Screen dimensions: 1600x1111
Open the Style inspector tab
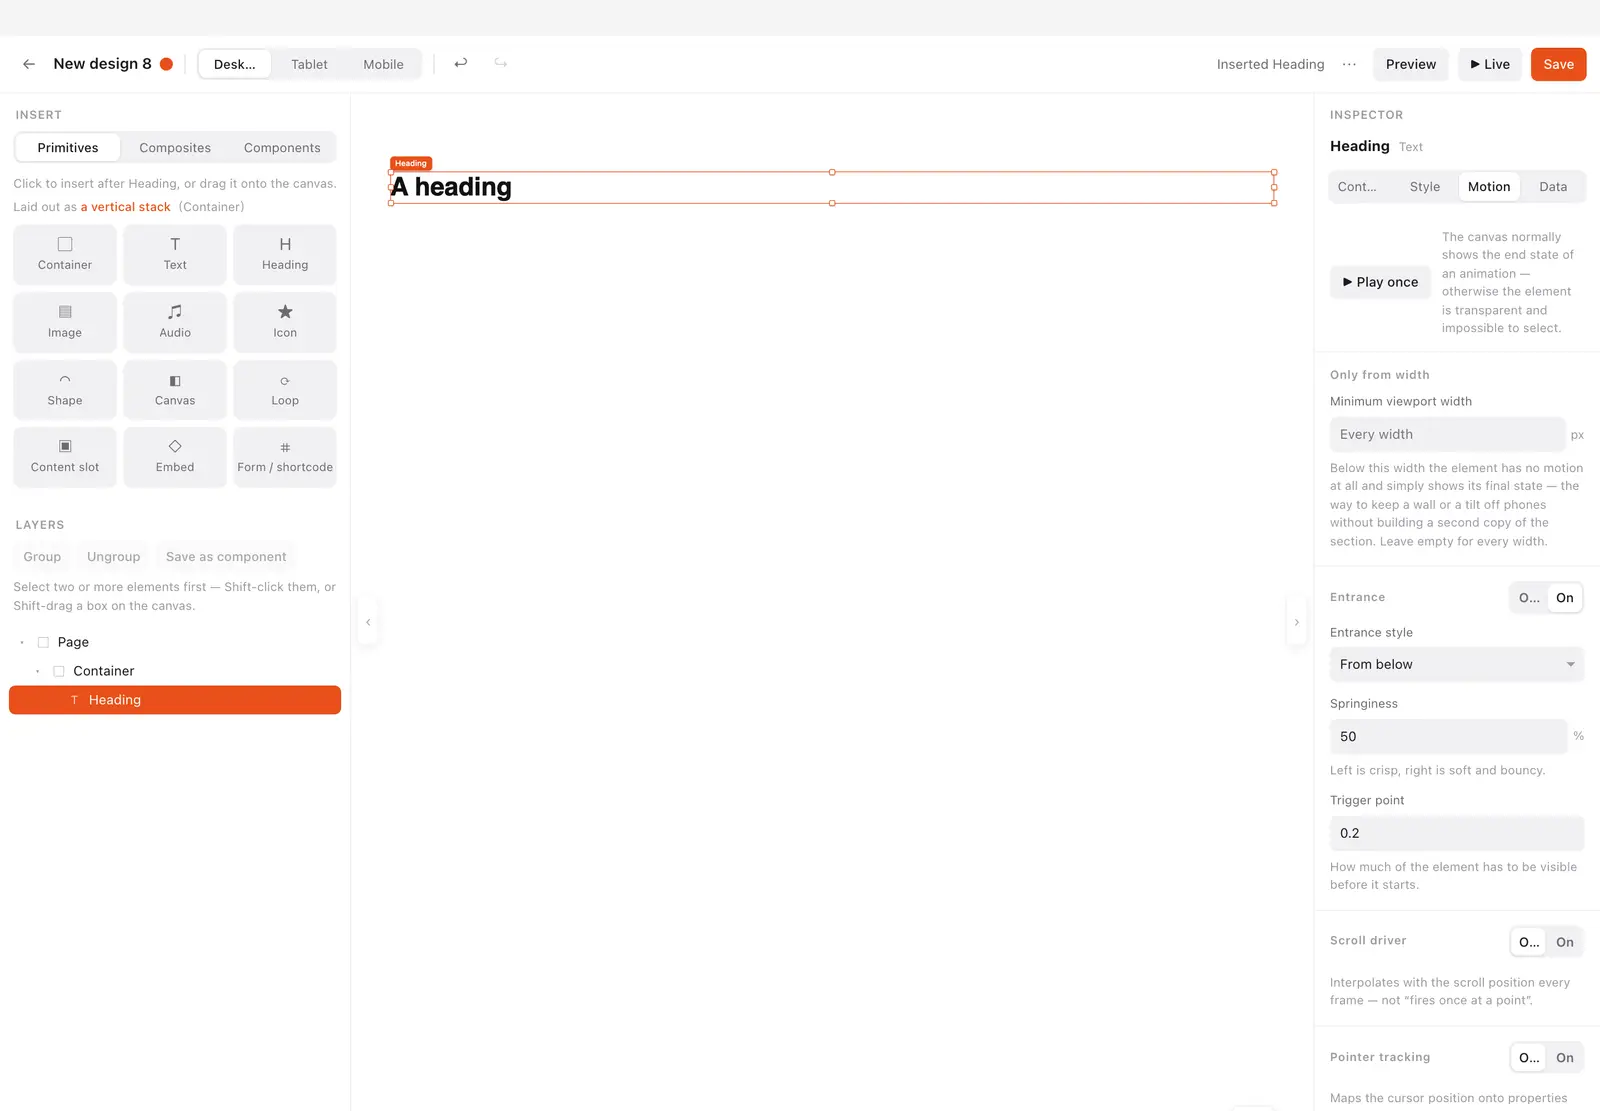[x=1425, y=187]
